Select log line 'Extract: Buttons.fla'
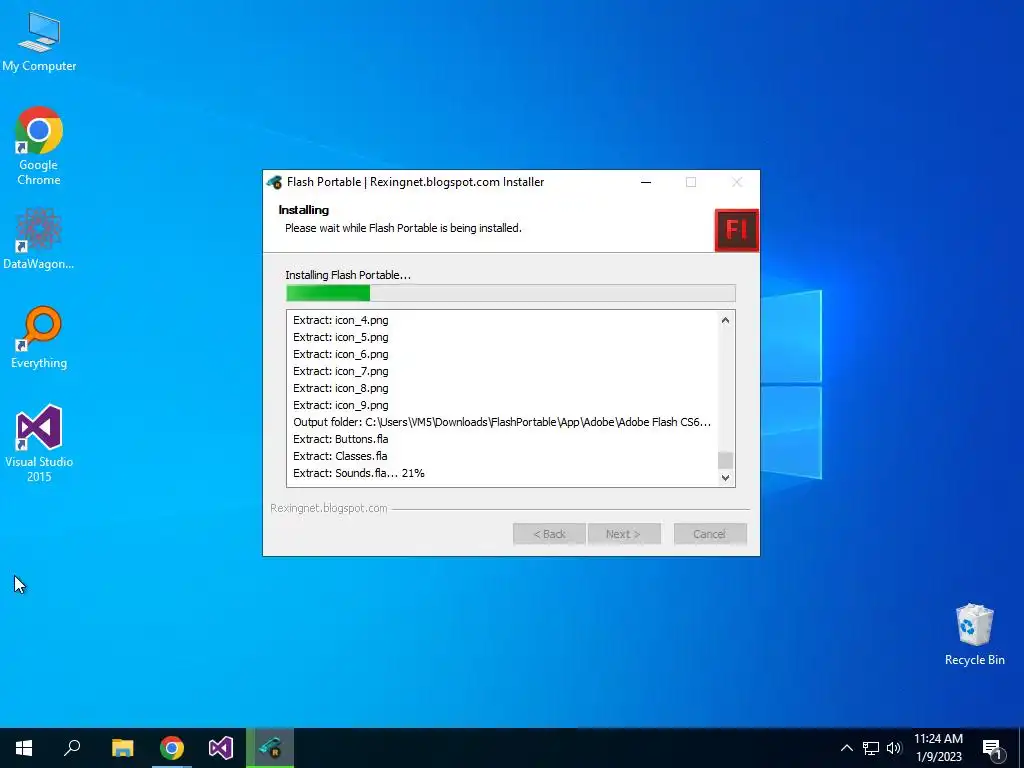1024x768 pixels. click(340, 439)
